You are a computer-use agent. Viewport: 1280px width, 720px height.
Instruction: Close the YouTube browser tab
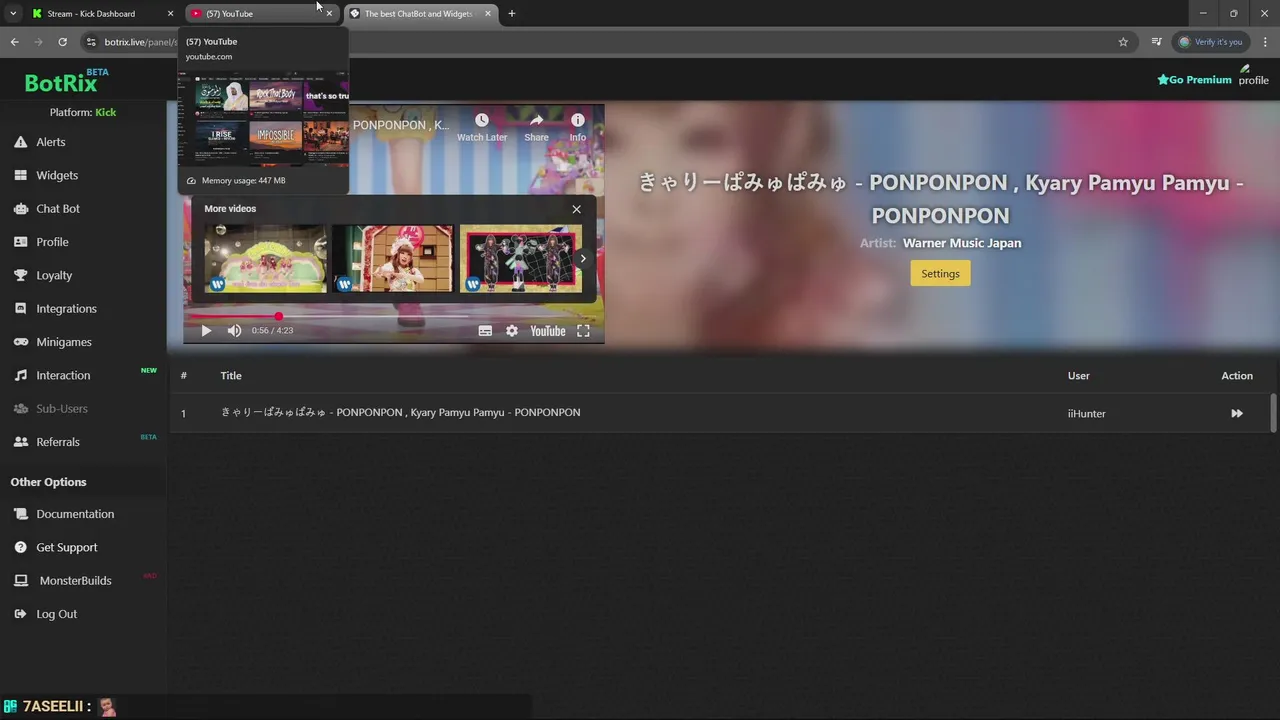(329, 14)
